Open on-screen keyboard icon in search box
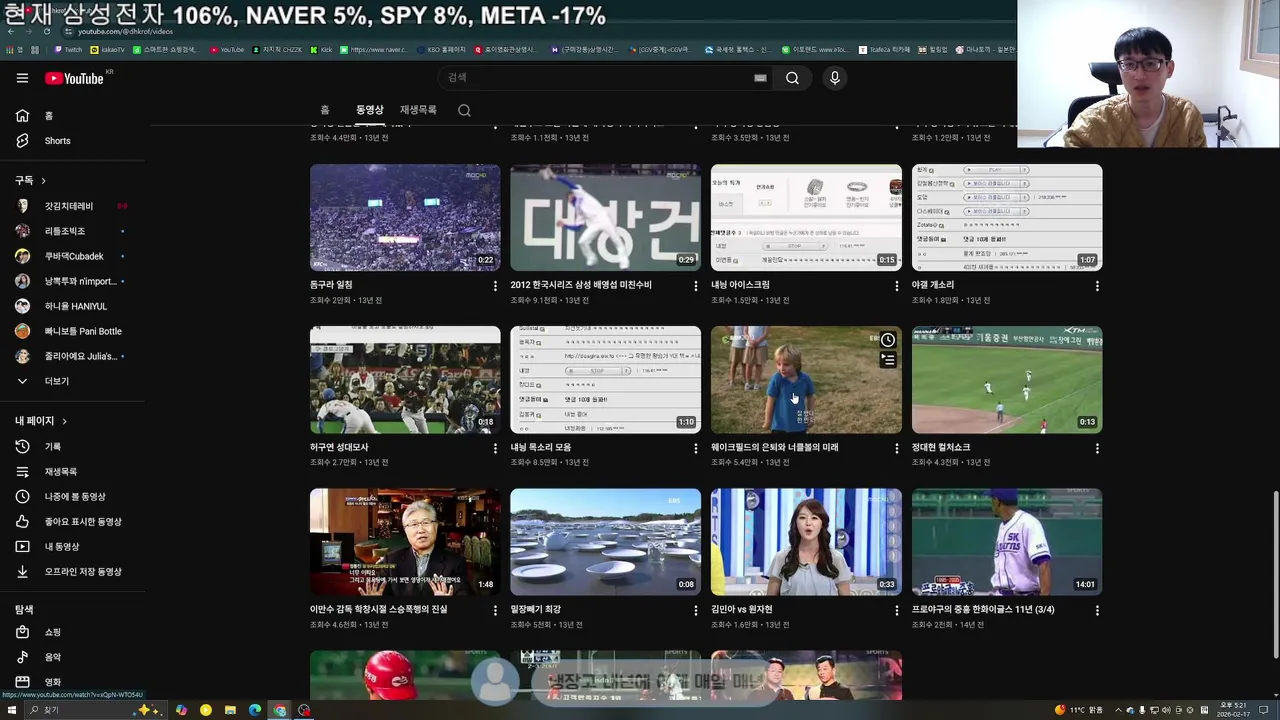 point(760,78)
